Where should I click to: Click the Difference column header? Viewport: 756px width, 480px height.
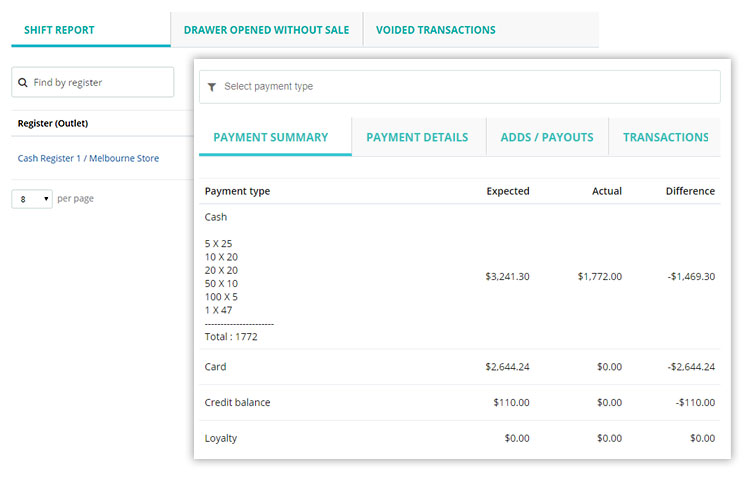click(x=690, y=191)
